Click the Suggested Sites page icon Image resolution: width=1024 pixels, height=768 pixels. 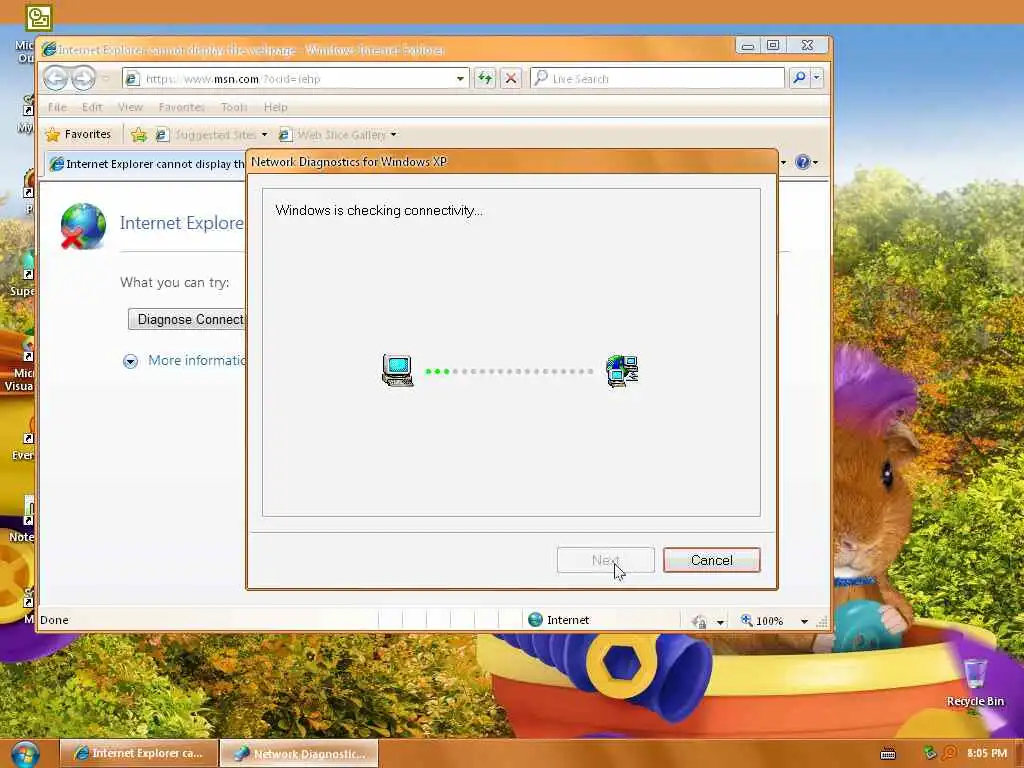tap(162, 135)
